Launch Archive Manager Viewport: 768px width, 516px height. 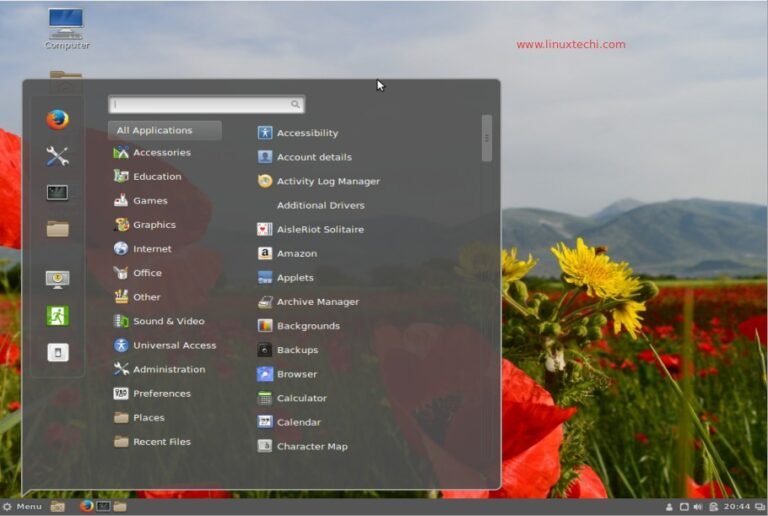coord(308,302)
